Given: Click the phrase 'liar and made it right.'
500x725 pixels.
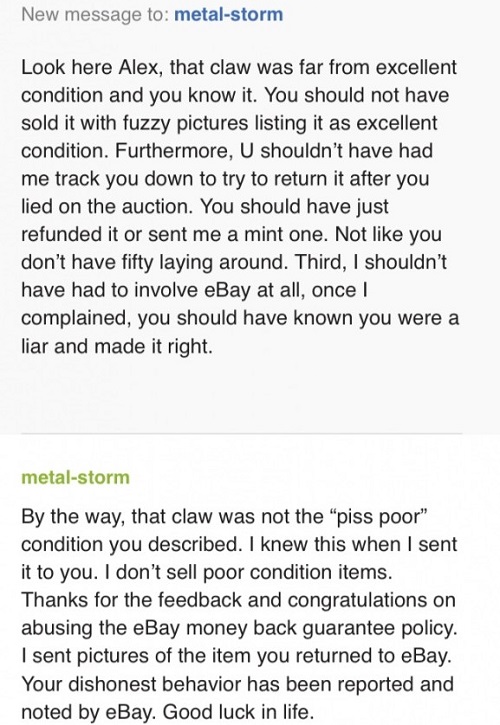Looking at the screenshot, I should [x=117, y=346].
